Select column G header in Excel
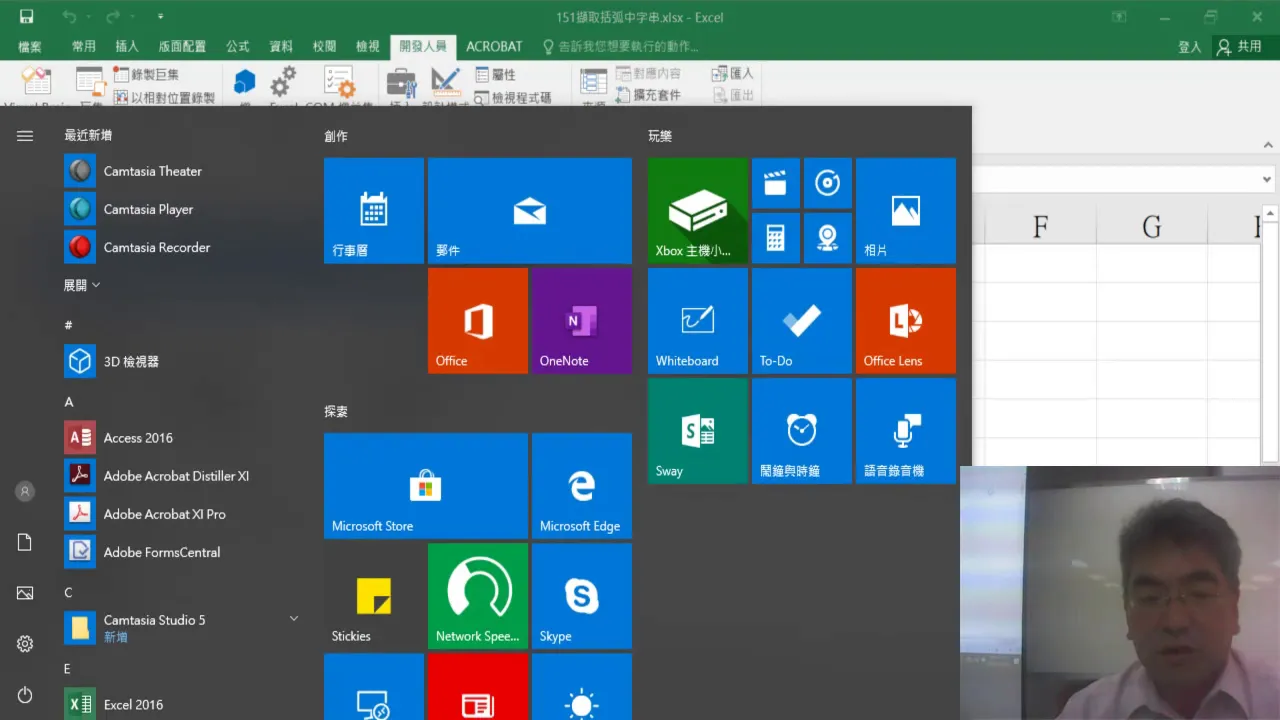 point(1152,227)
